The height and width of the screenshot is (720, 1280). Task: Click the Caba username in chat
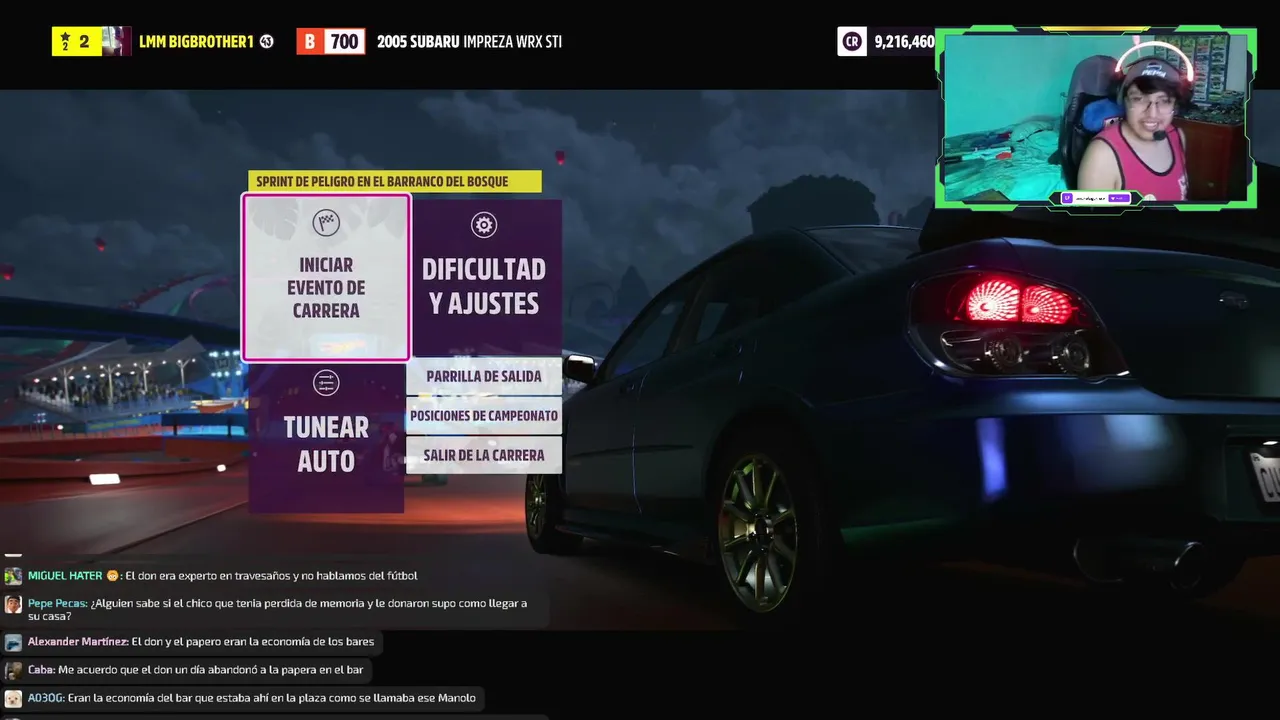point(40,670)
